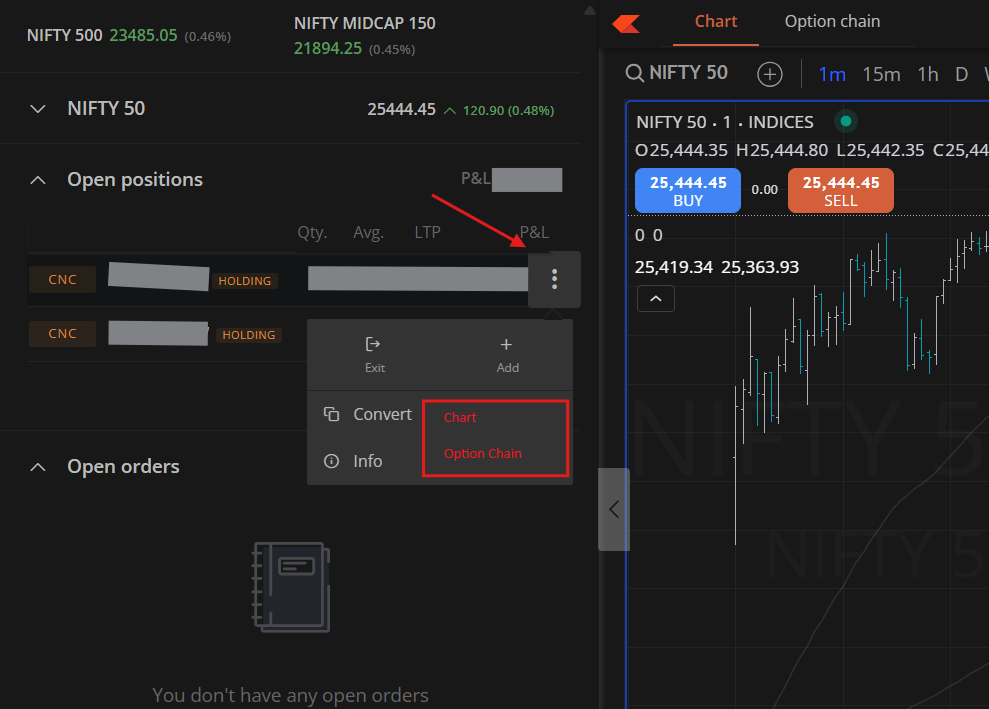This screenshot has height=709, width=989.
Task: Open Info from the position menu
Action: pyautogui.click(x=354, y=461)
